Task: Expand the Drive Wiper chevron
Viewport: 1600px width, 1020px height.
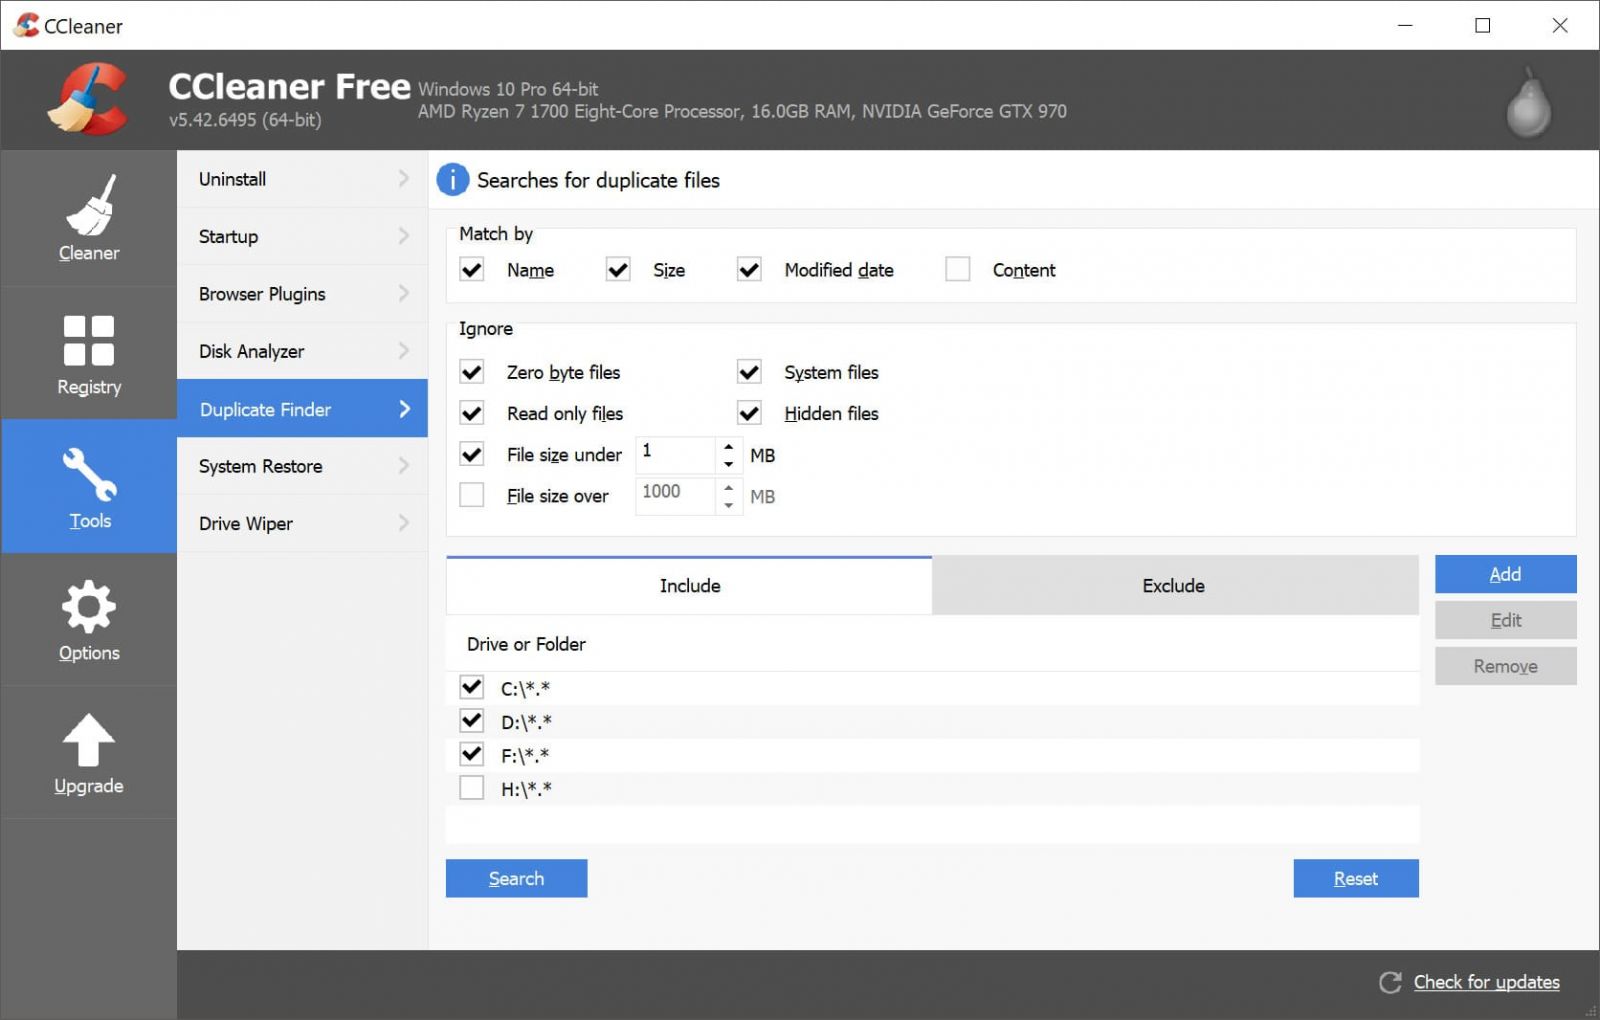Action: tap(404, 523)
